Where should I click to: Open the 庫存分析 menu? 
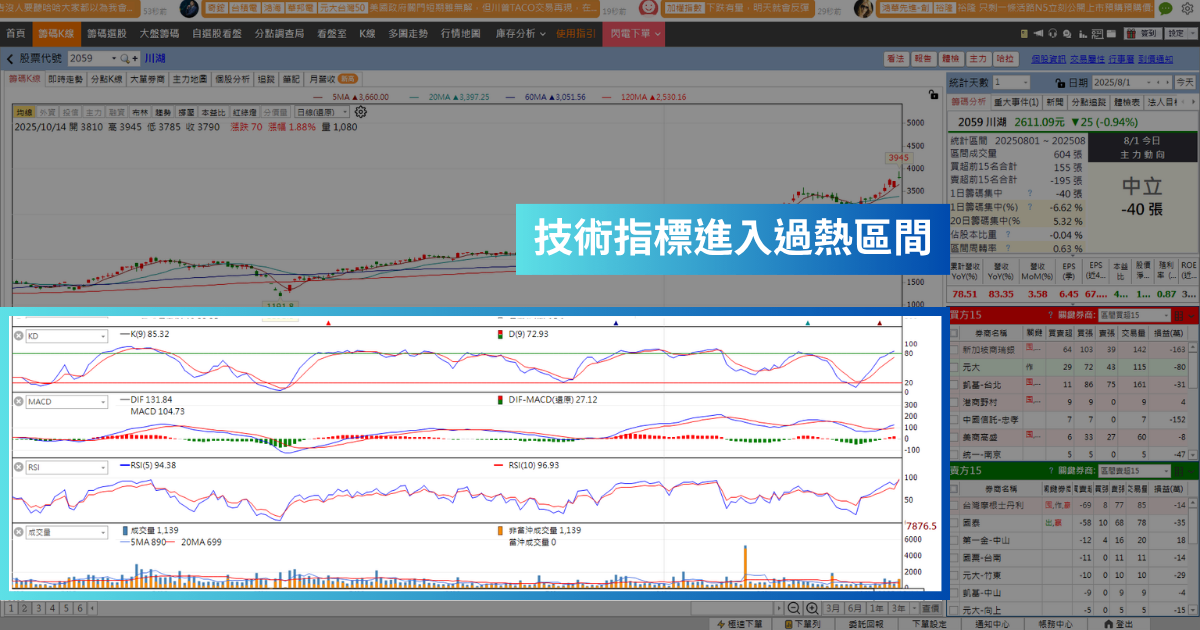pos(520,33)
